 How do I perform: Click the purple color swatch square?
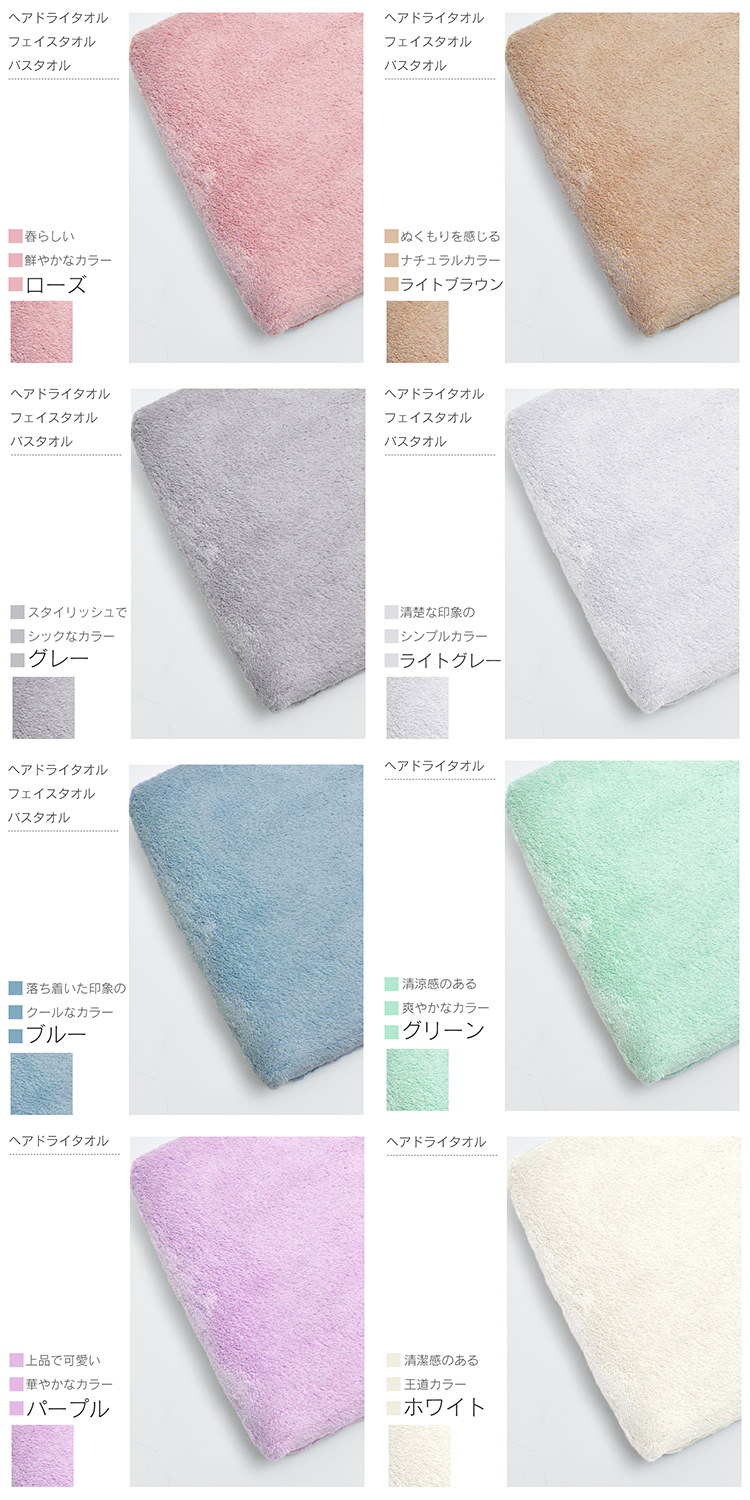pyautogui.click(x=43, y=1456)
